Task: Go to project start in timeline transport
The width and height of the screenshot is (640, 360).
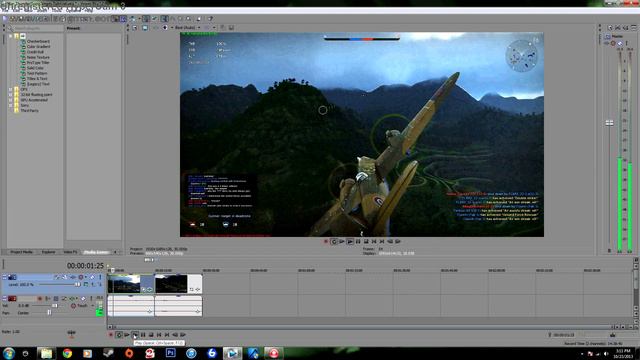Action: click(x=159, y=335)
